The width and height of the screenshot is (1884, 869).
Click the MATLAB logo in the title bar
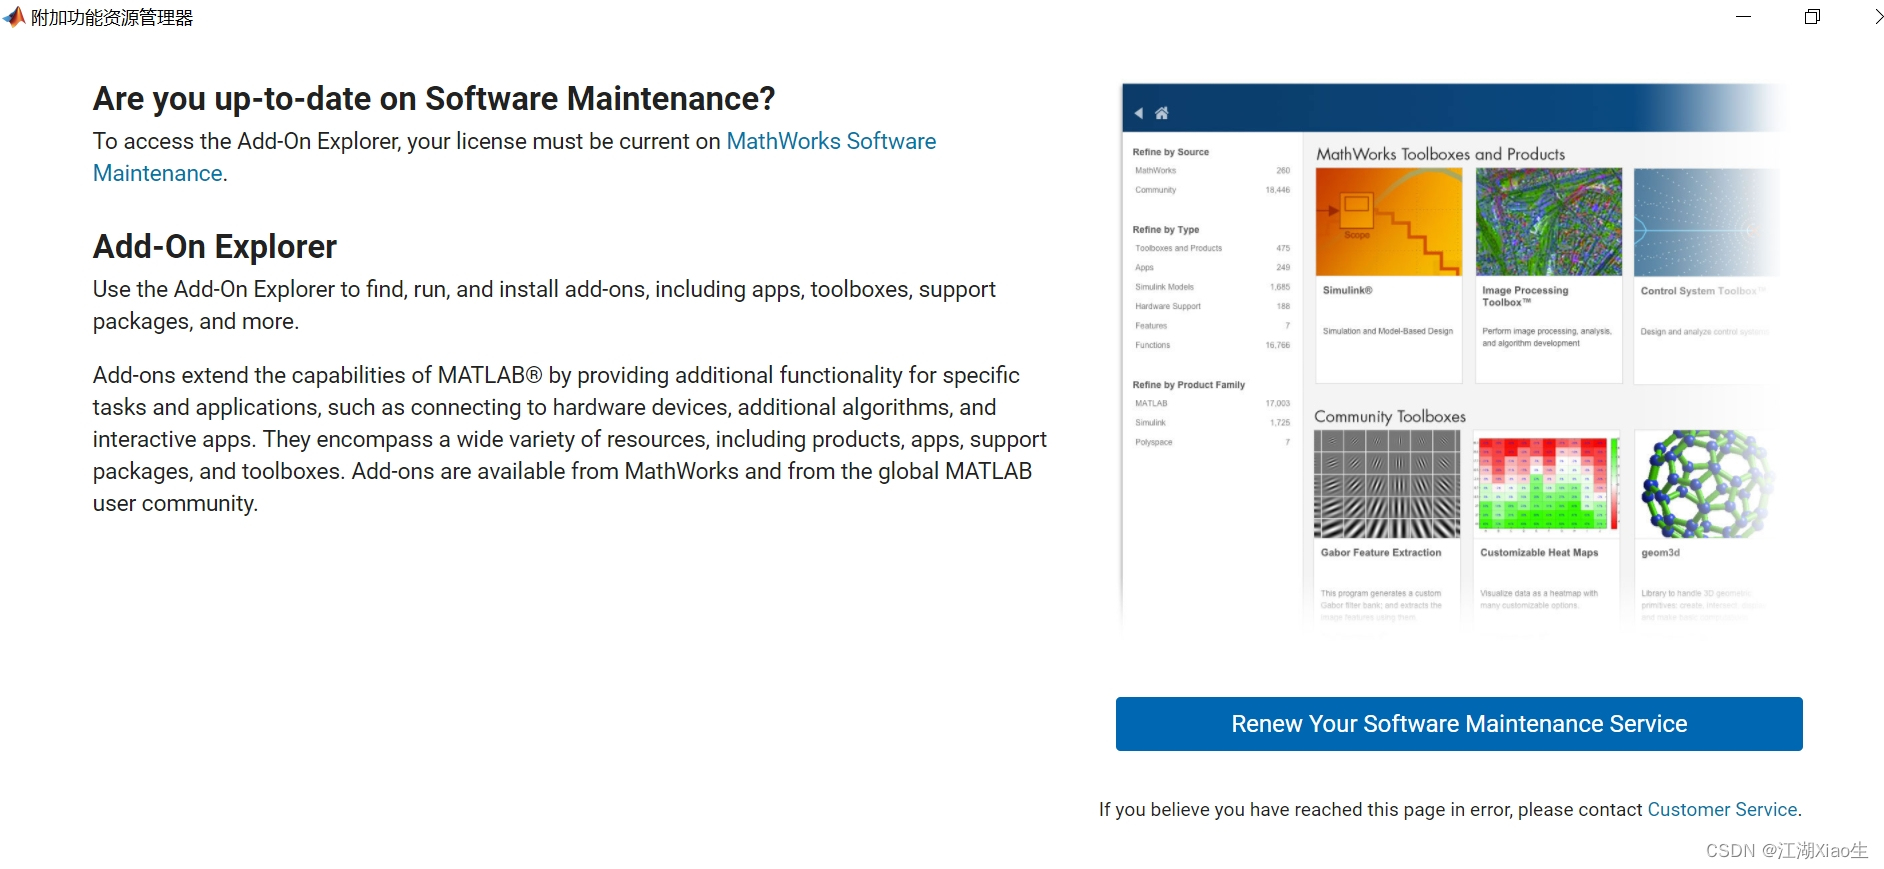pos(14,17)
